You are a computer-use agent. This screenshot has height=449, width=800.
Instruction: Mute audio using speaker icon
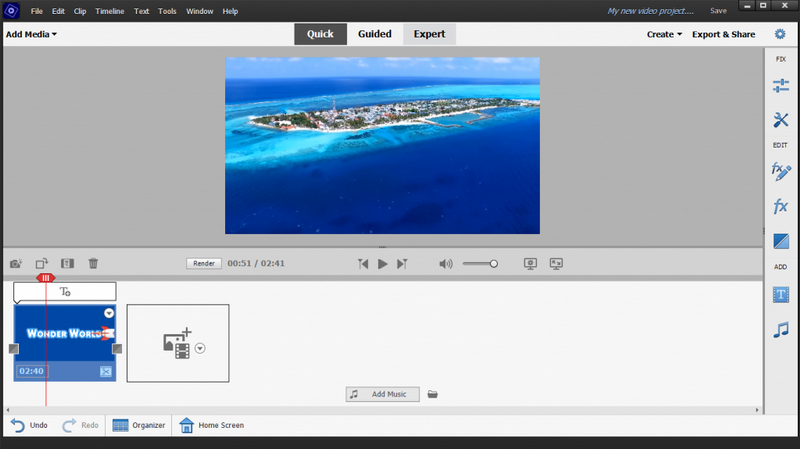[445, 264]
